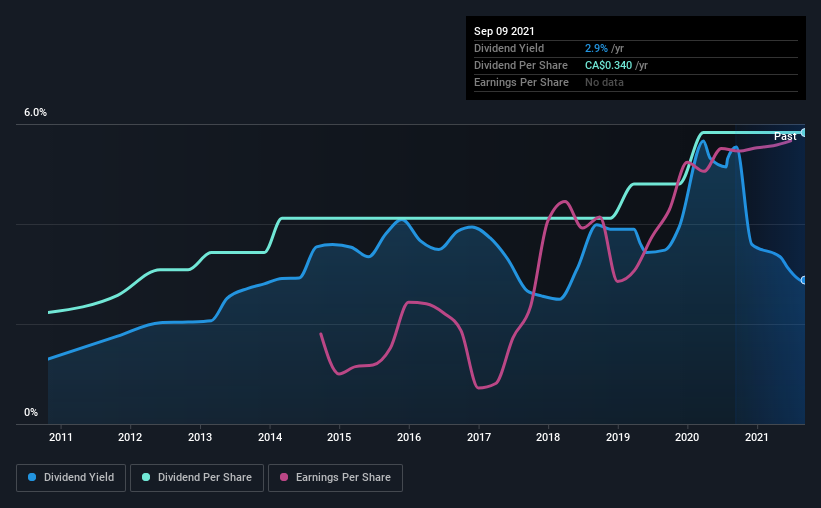Click the blue endpoint marker on yield line
821x508 pixels.
[x=804, y=280]
